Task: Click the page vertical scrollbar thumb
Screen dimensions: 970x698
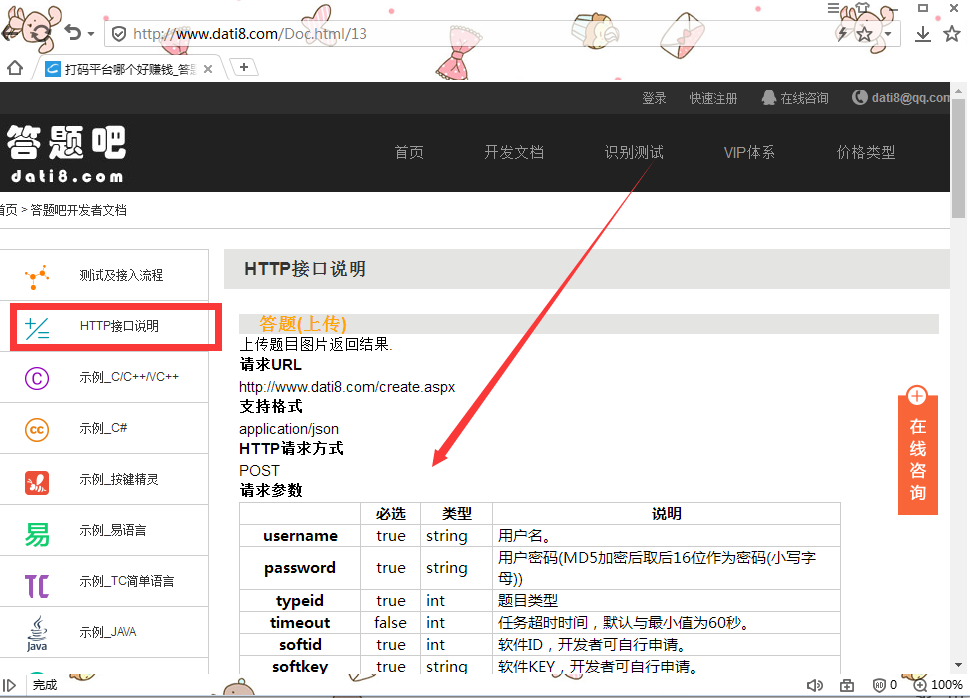Action: [x=958, y=158]
